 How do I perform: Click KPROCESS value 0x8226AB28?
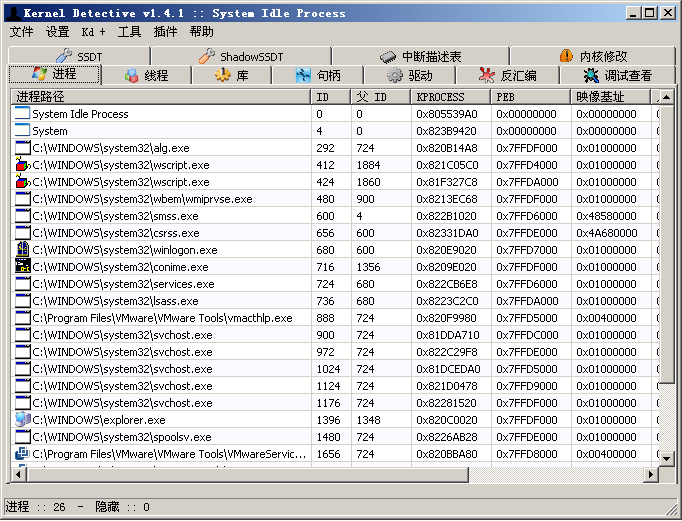(x=447, y=437)
